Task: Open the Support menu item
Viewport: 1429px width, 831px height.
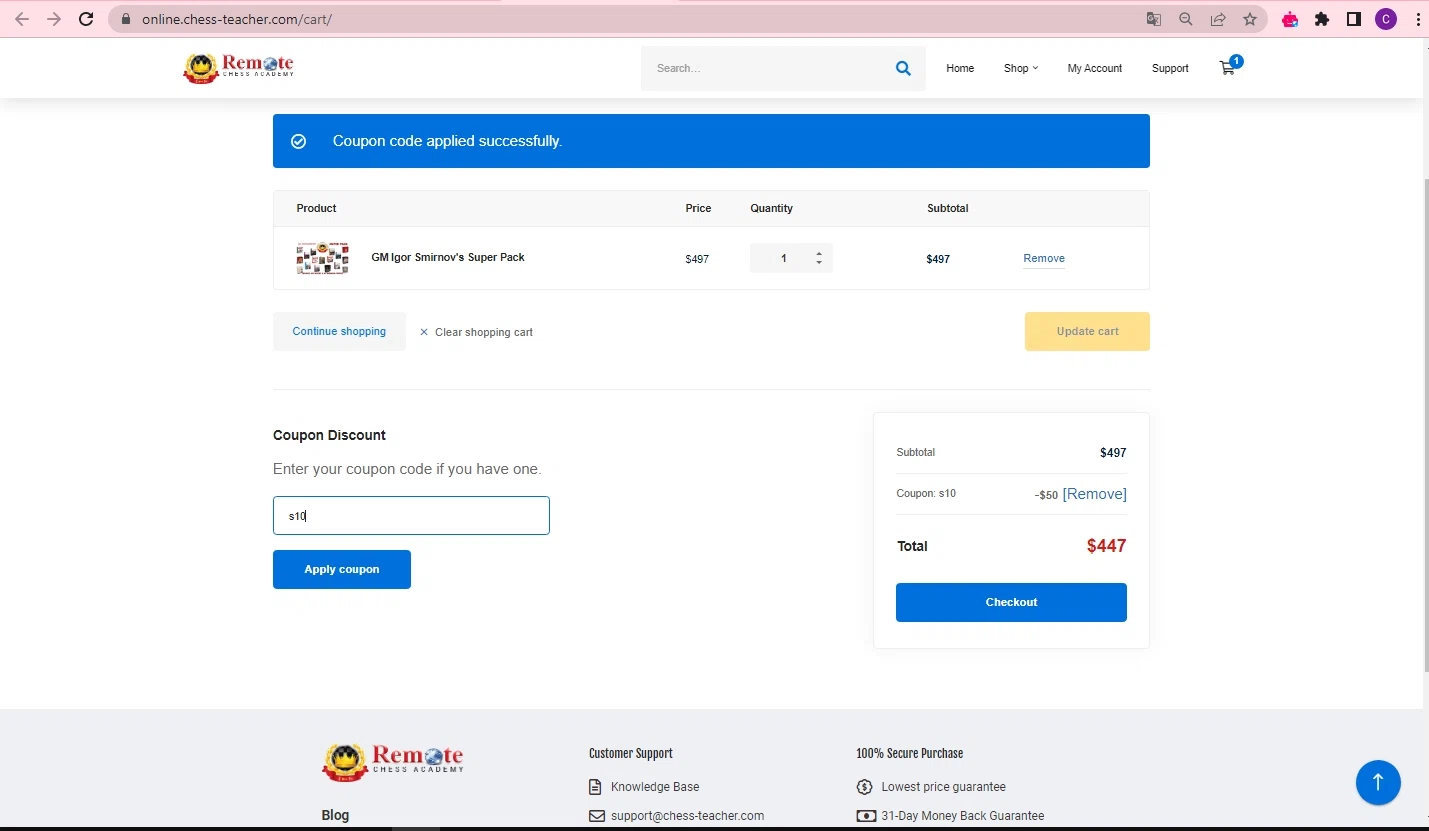Action: pyautogui.click(x=1170, y=68)
